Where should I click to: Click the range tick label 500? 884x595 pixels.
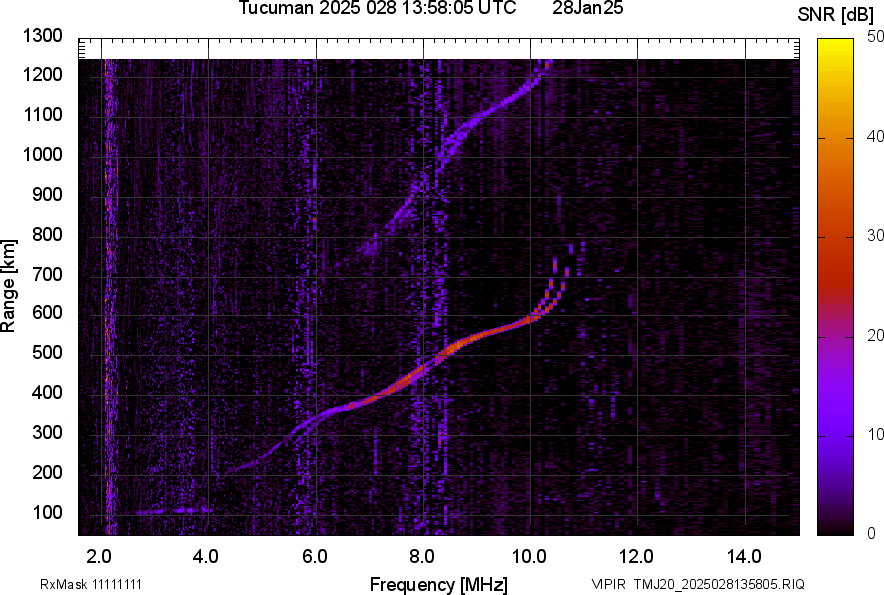(x=47, y=352)
